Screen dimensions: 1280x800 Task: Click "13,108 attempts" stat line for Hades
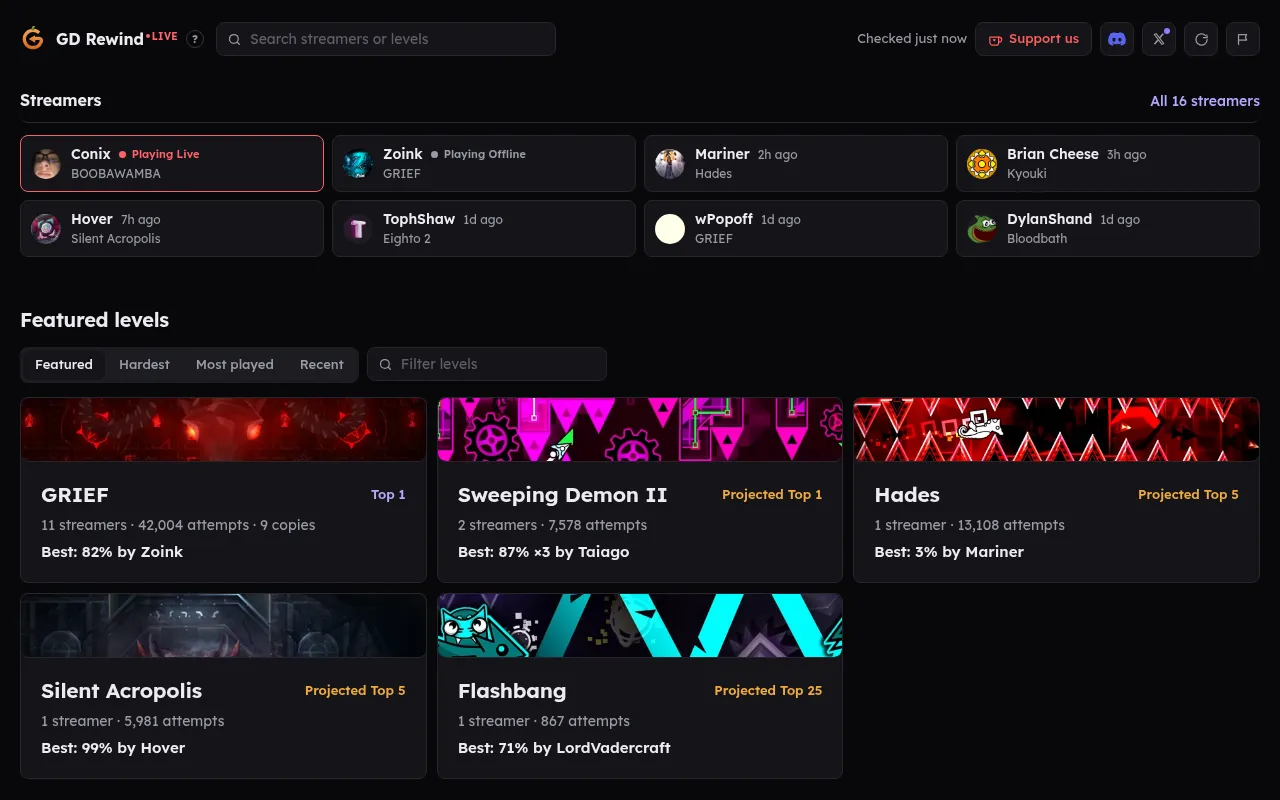click(x=1012, y=525)
